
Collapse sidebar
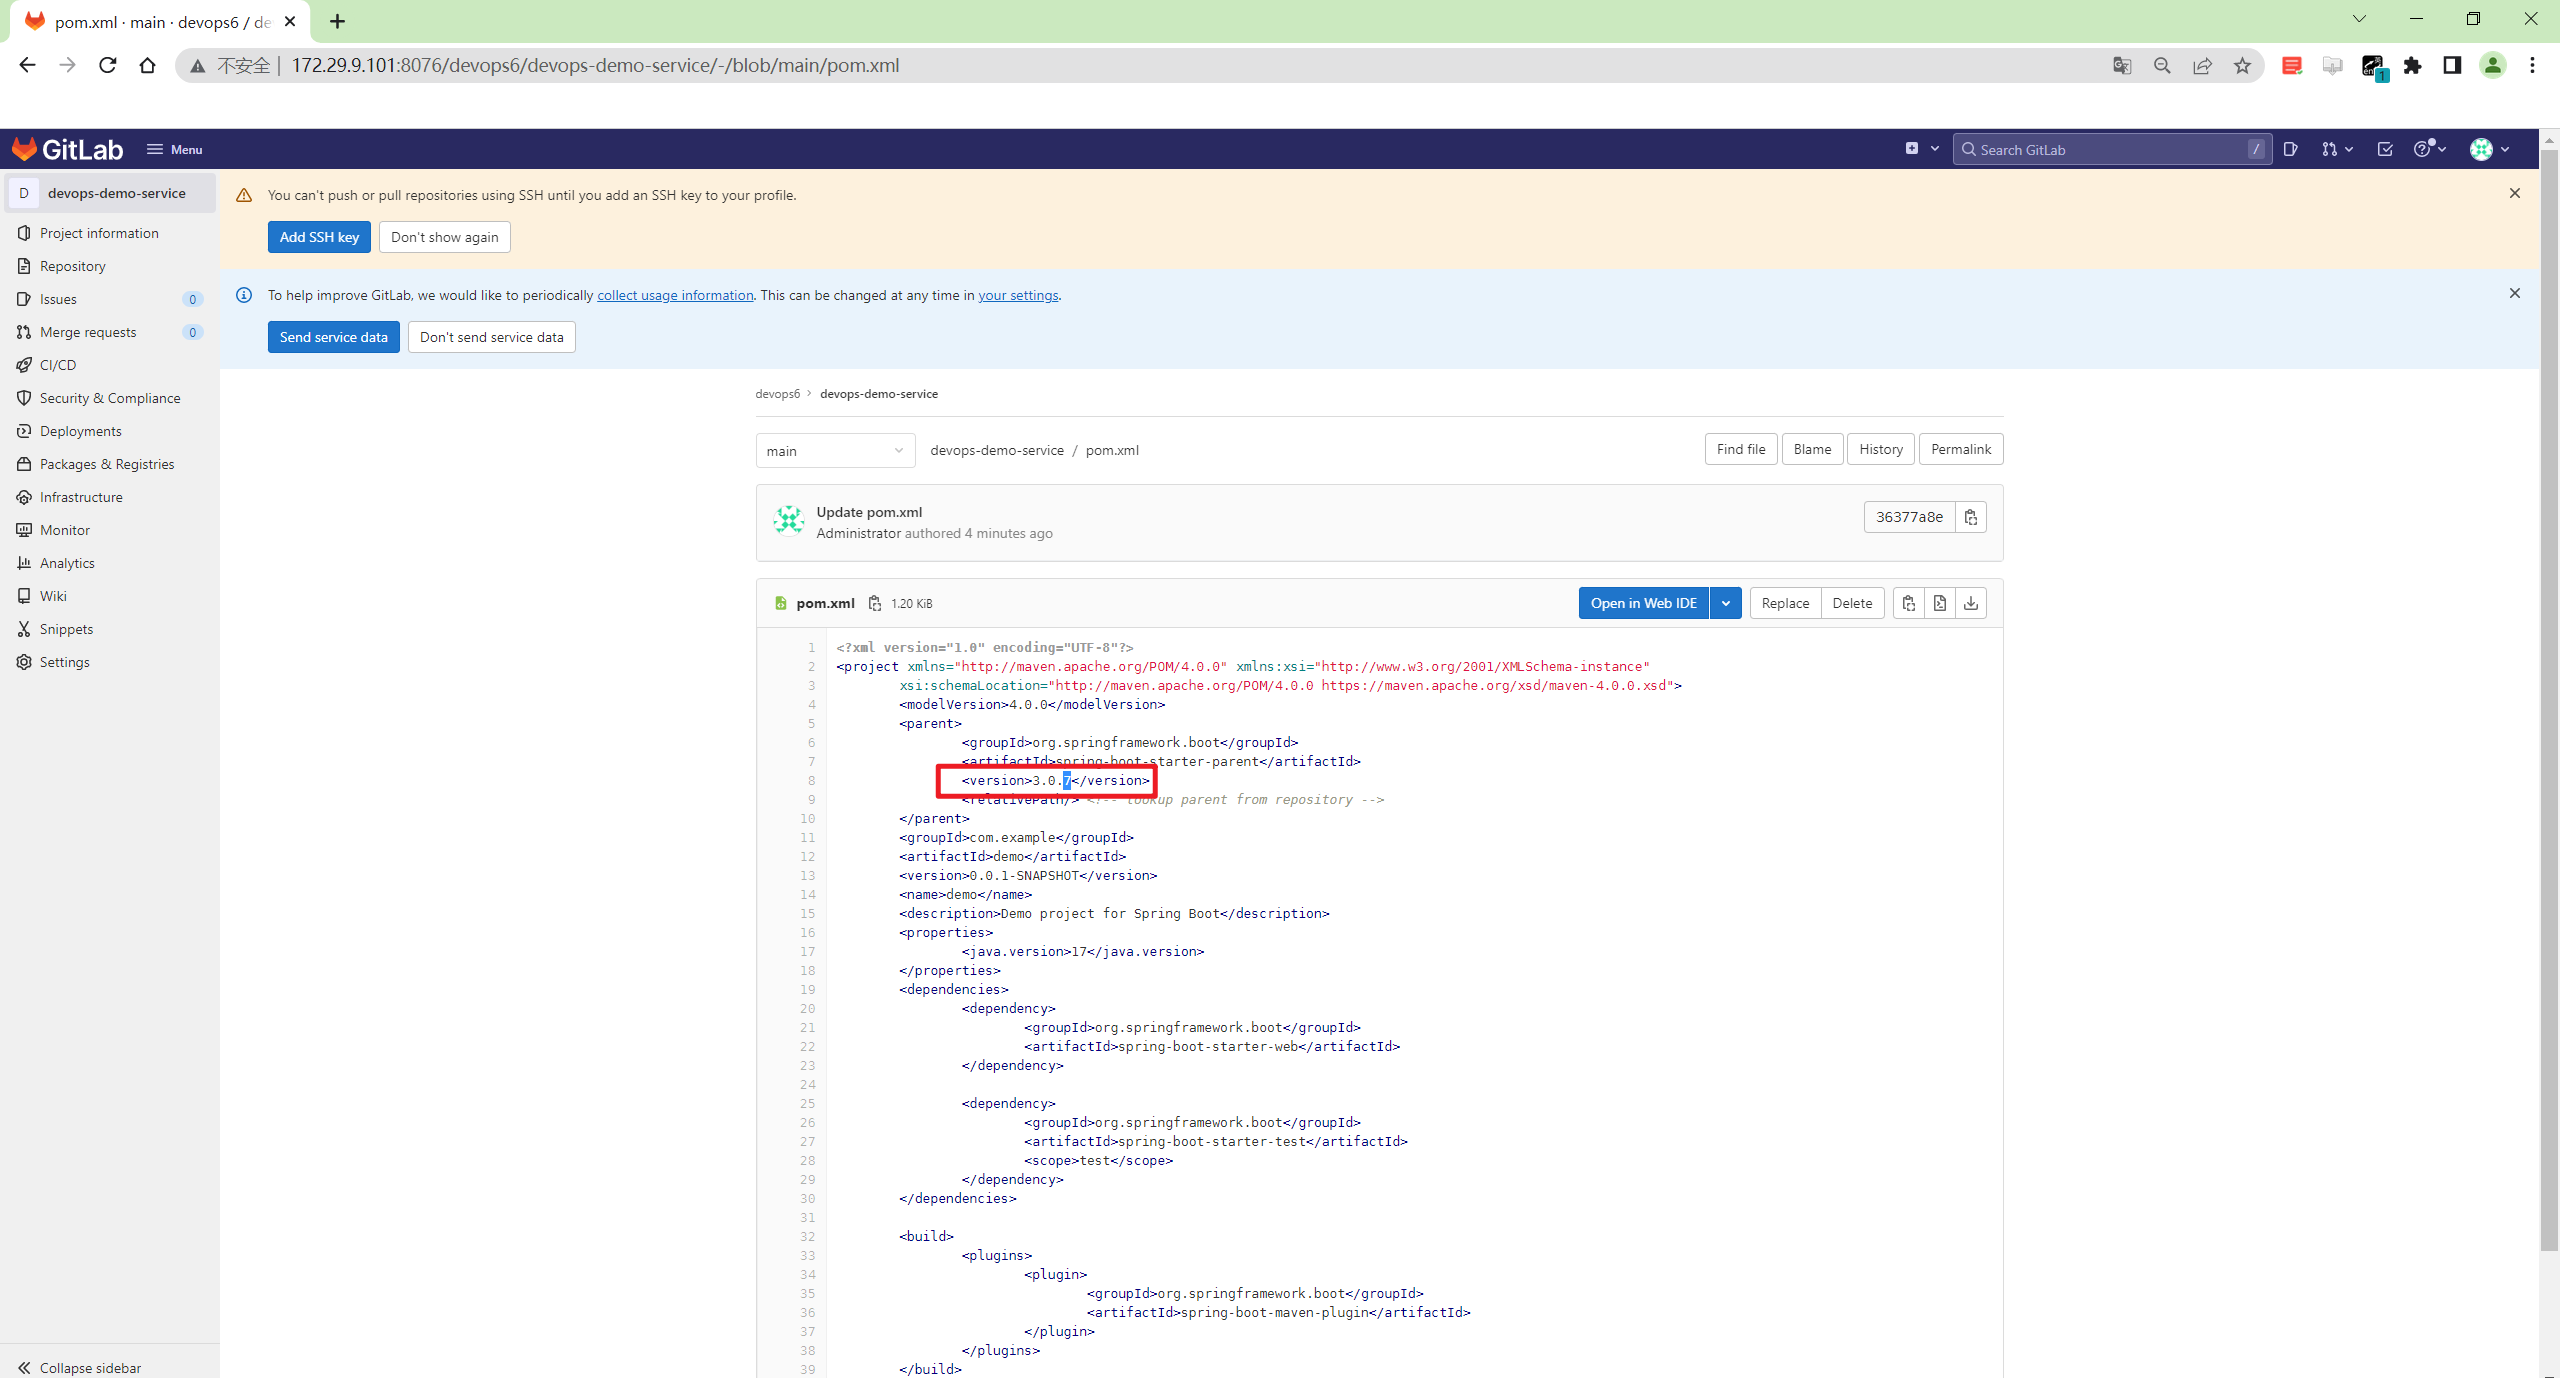(80, 1367)
